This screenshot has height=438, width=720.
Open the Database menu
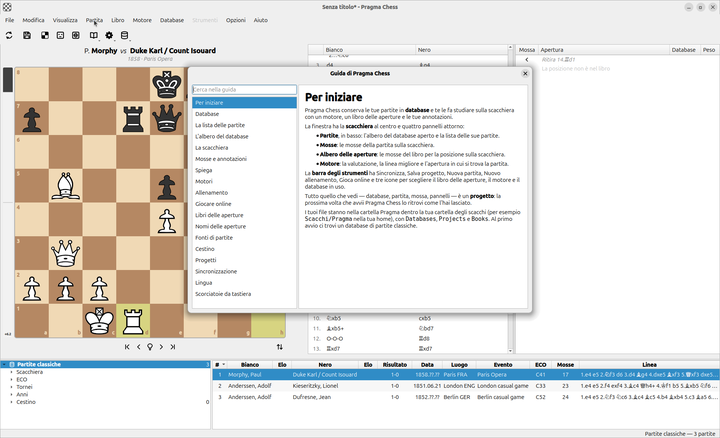[172, 20]
